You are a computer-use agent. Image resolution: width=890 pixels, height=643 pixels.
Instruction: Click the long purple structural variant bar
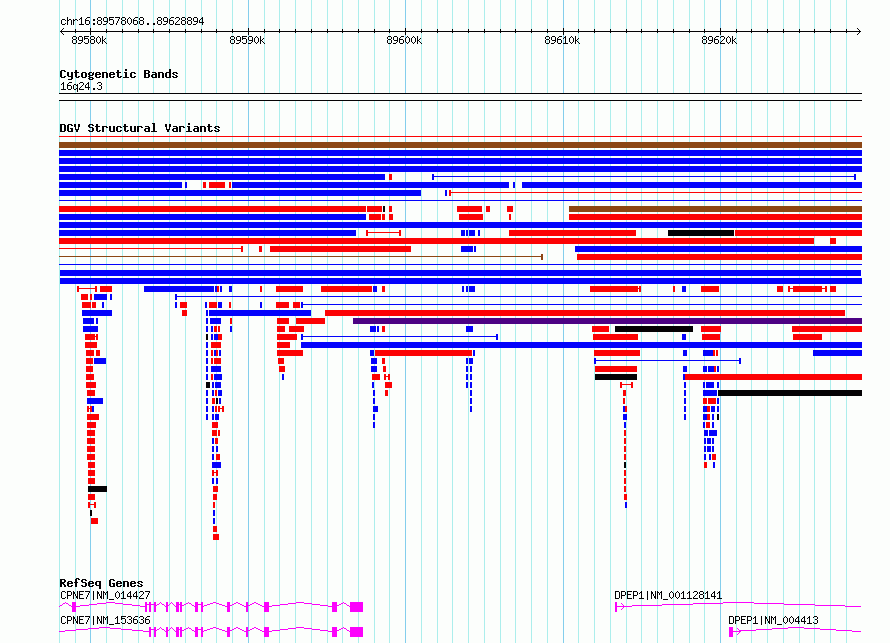click(x=607, y=321)
